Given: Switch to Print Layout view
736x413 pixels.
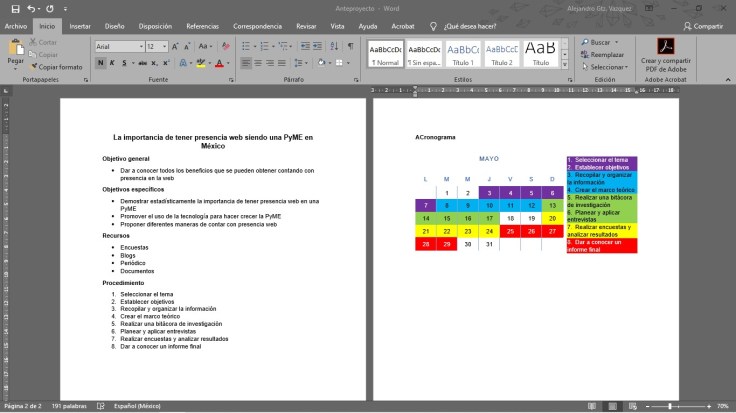Looking at the screenshot, I should click(x=613, y=406).
